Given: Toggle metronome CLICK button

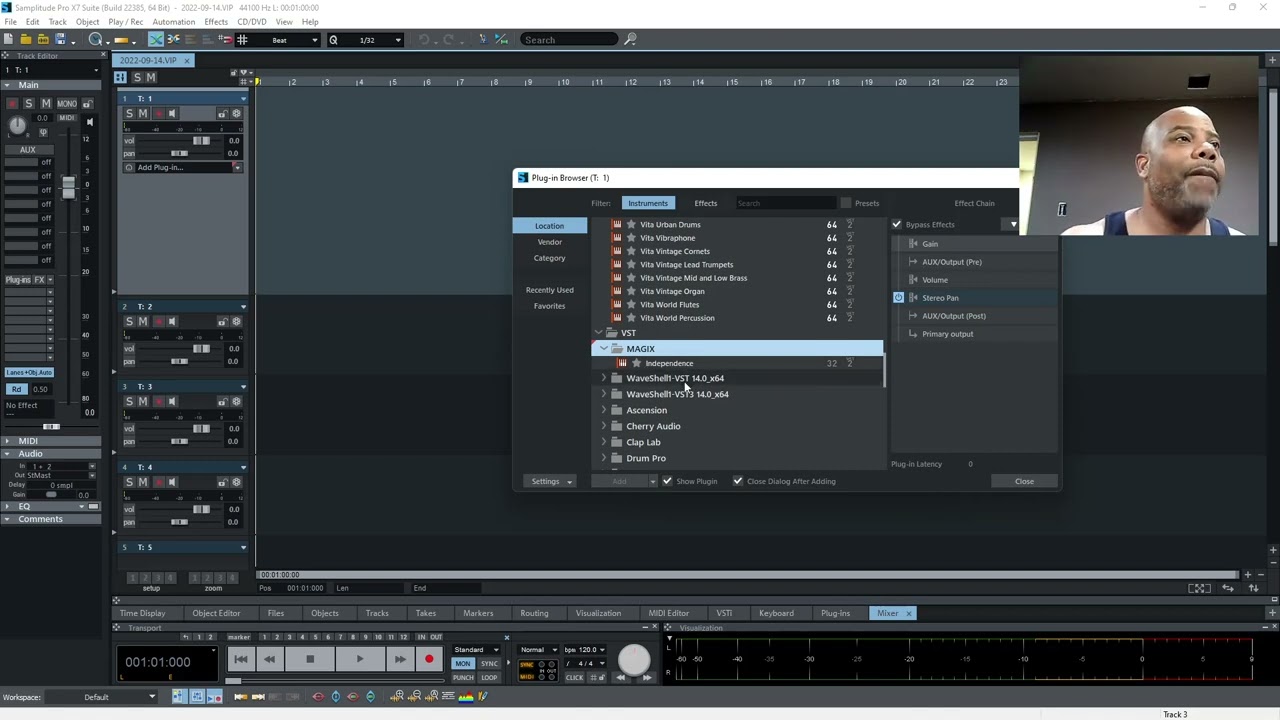Looking at the screenshot, I should coord(574,677).
